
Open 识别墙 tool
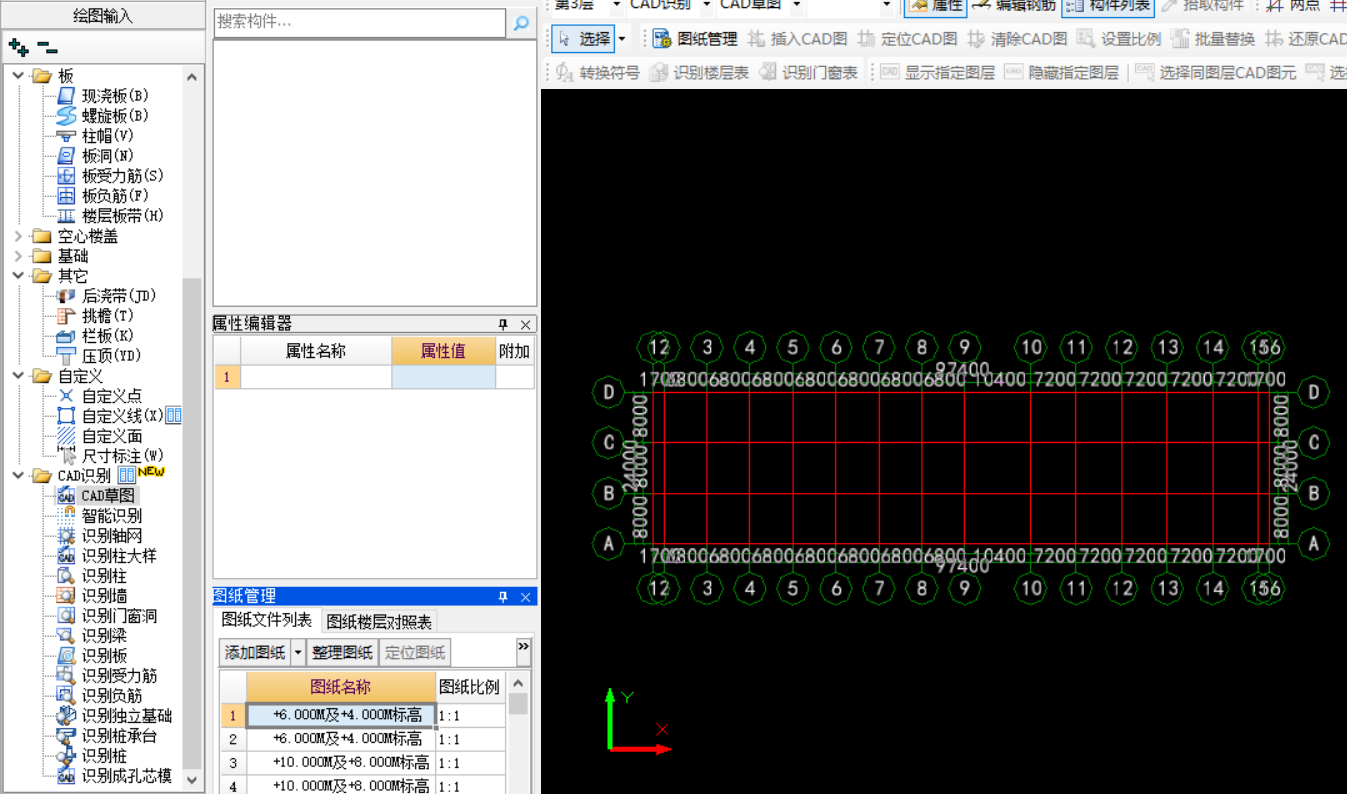click(x=104, y=596)
